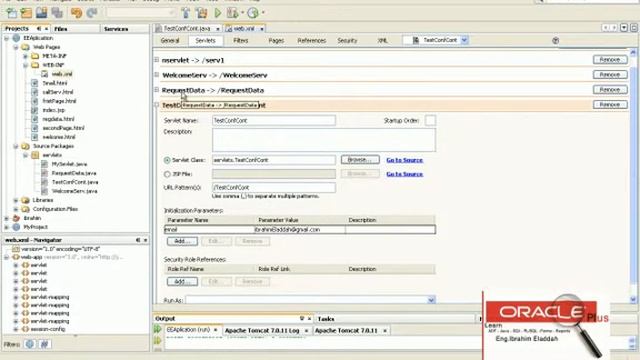This screenshot has height=360, width=640.
Task: Maximize the editor window with corner icon
Action: tap(633, 28)
